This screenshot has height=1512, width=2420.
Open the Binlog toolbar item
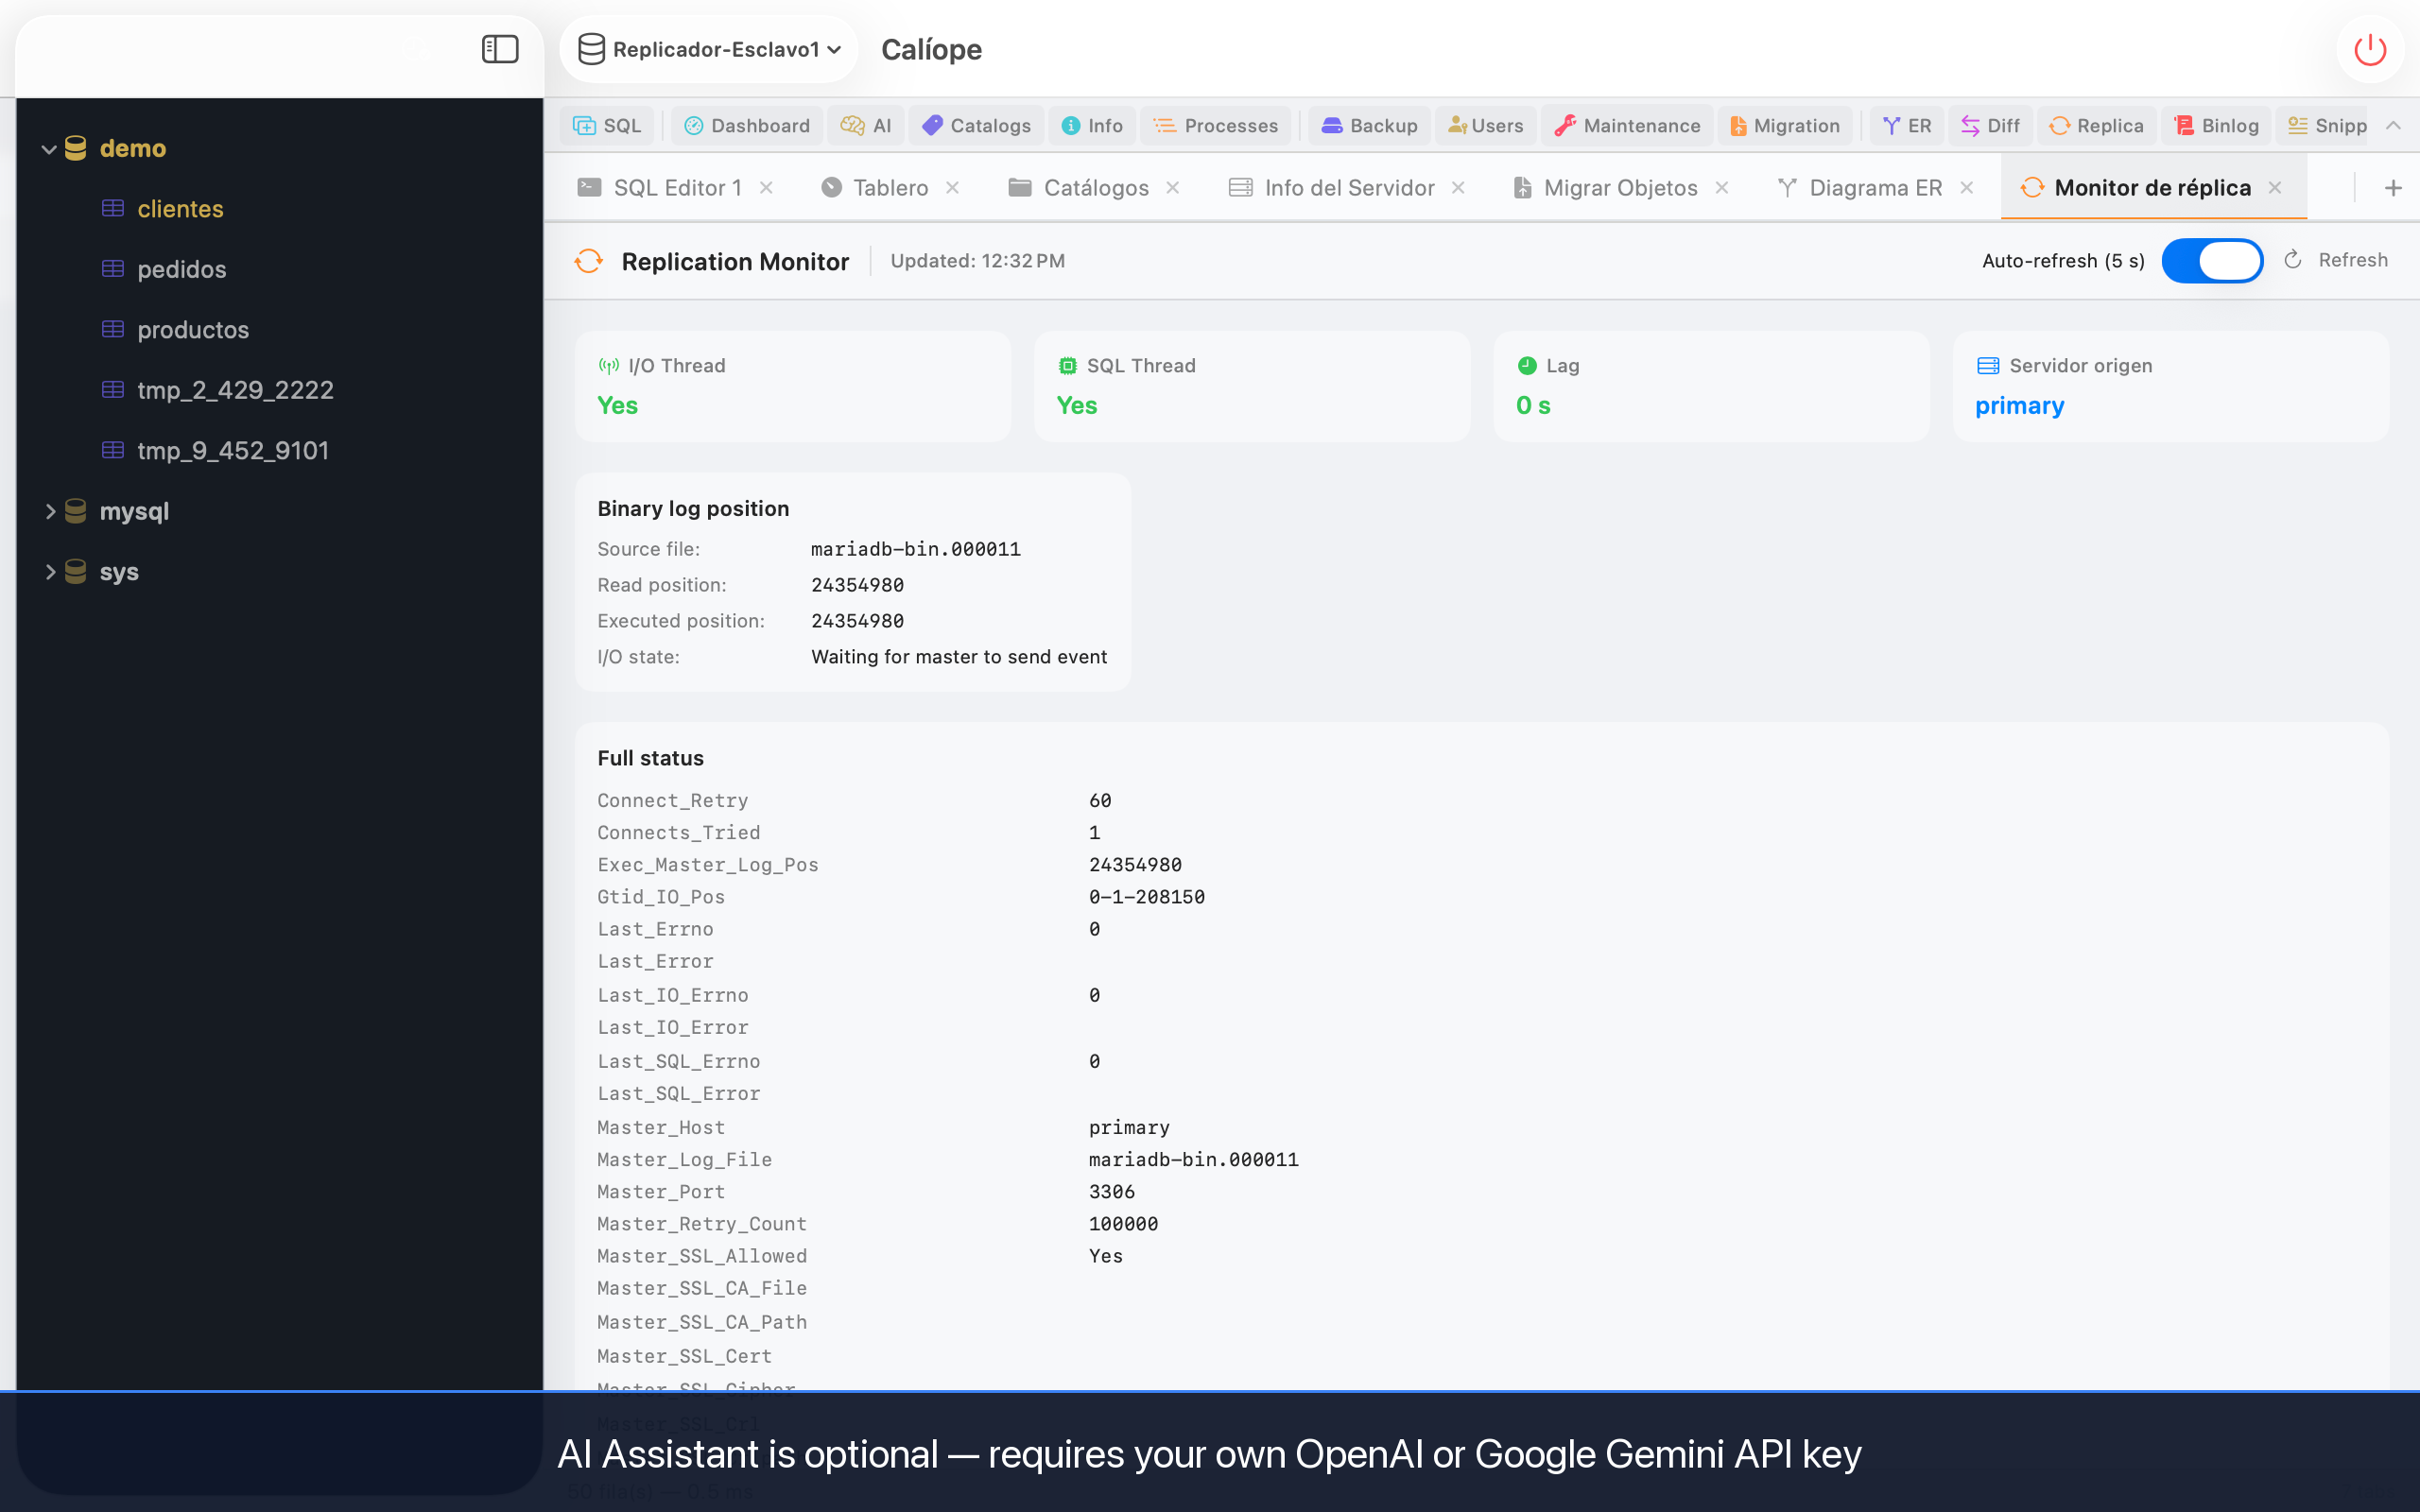point(2217,125)
